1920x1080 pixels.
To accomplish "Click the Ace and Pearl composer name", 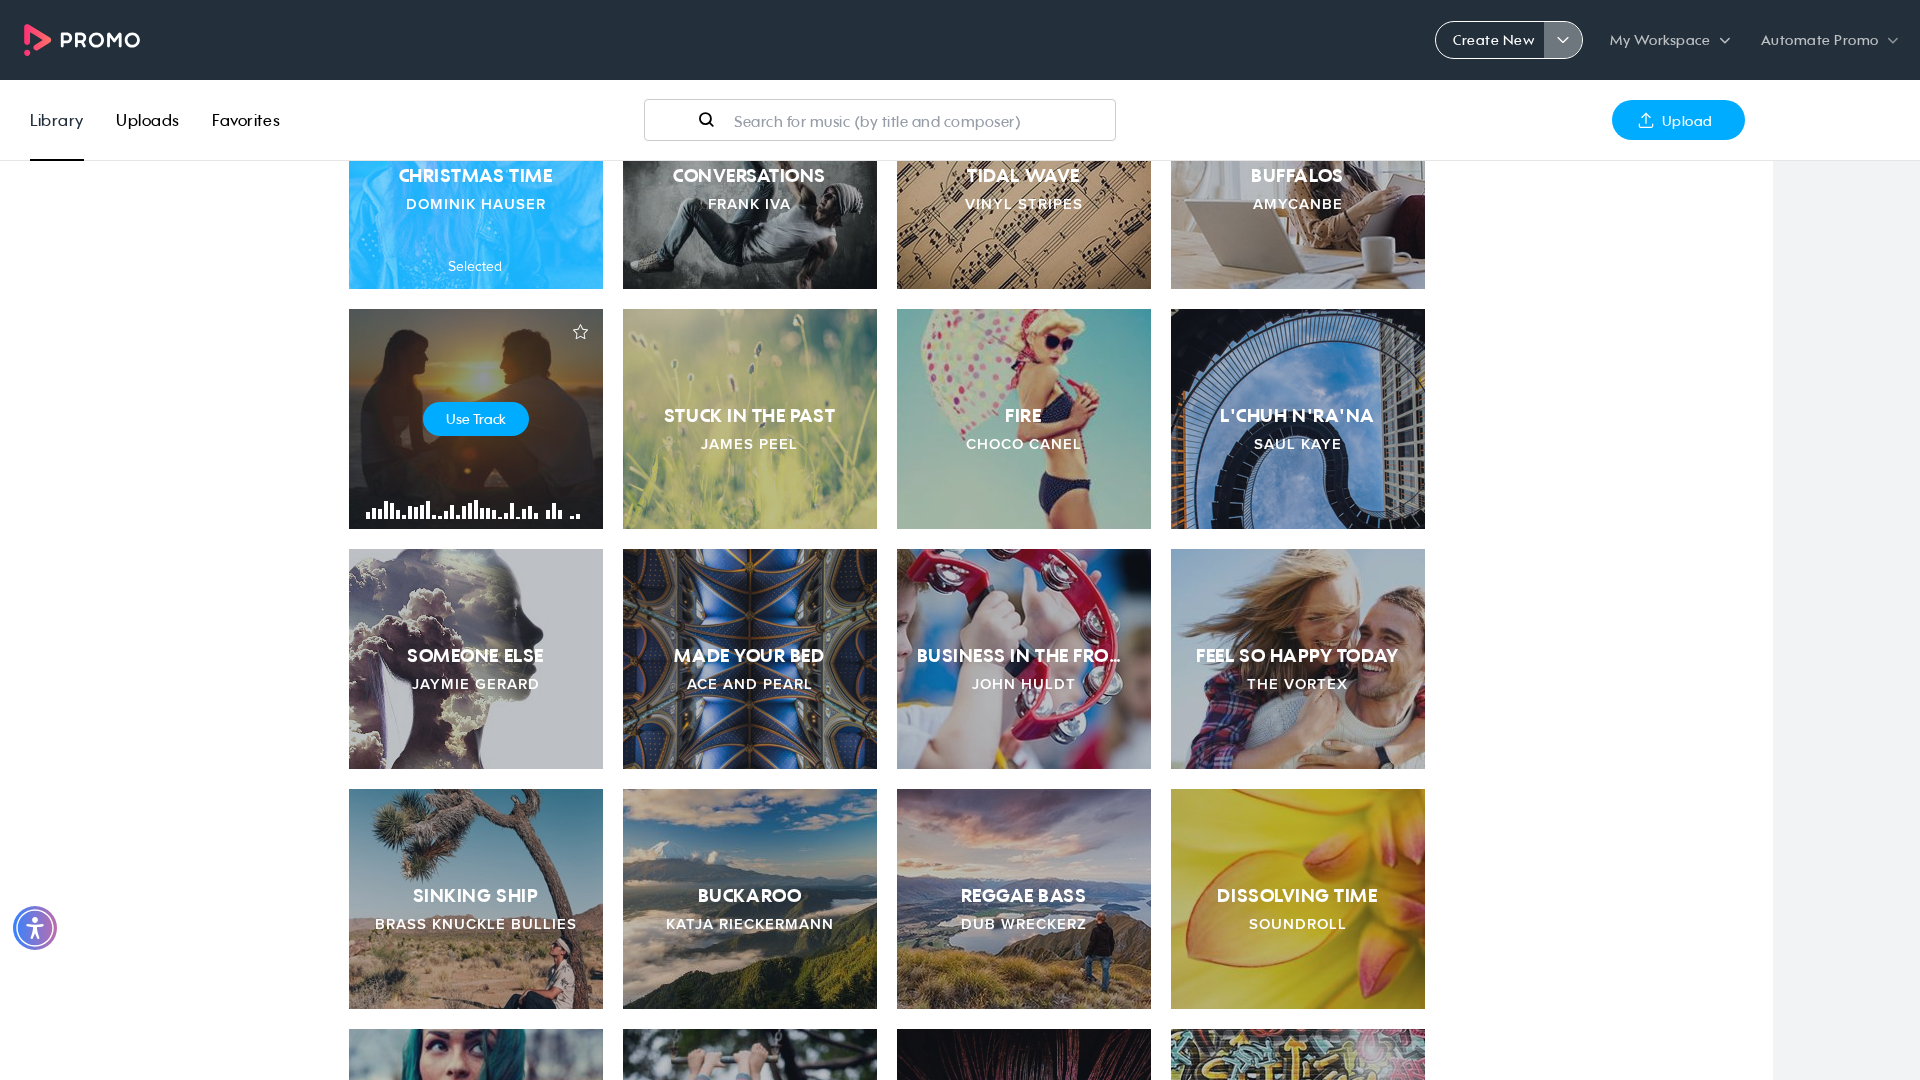I will 749,684.
